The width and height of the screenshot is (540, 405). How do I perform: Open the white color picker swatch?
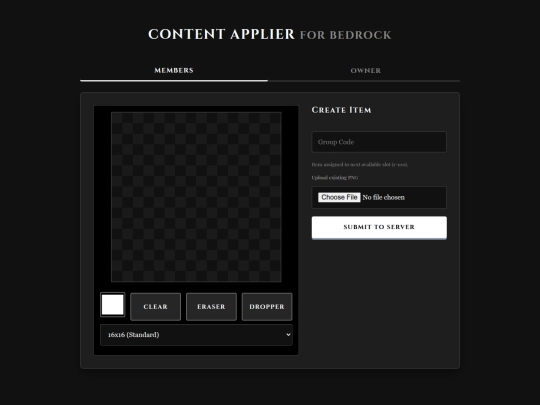(x=113, y=304)
